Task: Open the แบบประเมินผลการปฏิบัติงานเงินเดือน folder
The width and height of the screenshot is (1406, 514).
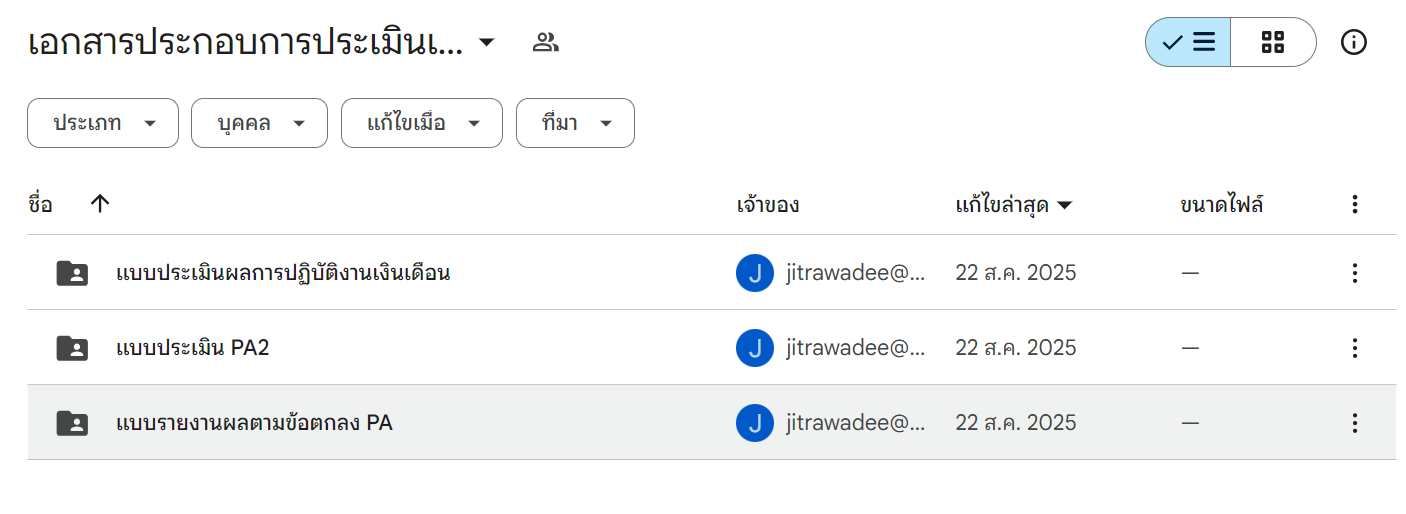Action: pos(283,272)
